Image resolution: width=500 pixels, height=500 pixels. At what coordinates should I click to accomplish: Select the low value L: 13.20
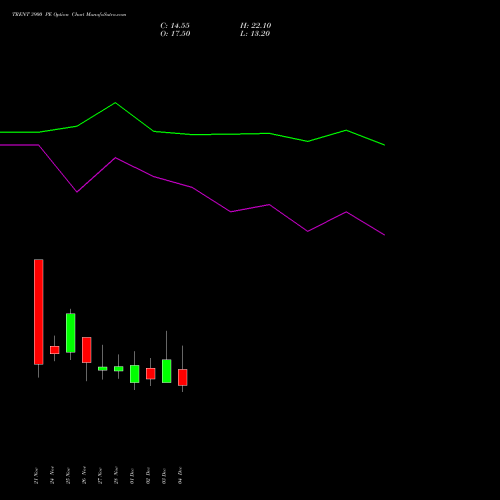pos(255,34)
